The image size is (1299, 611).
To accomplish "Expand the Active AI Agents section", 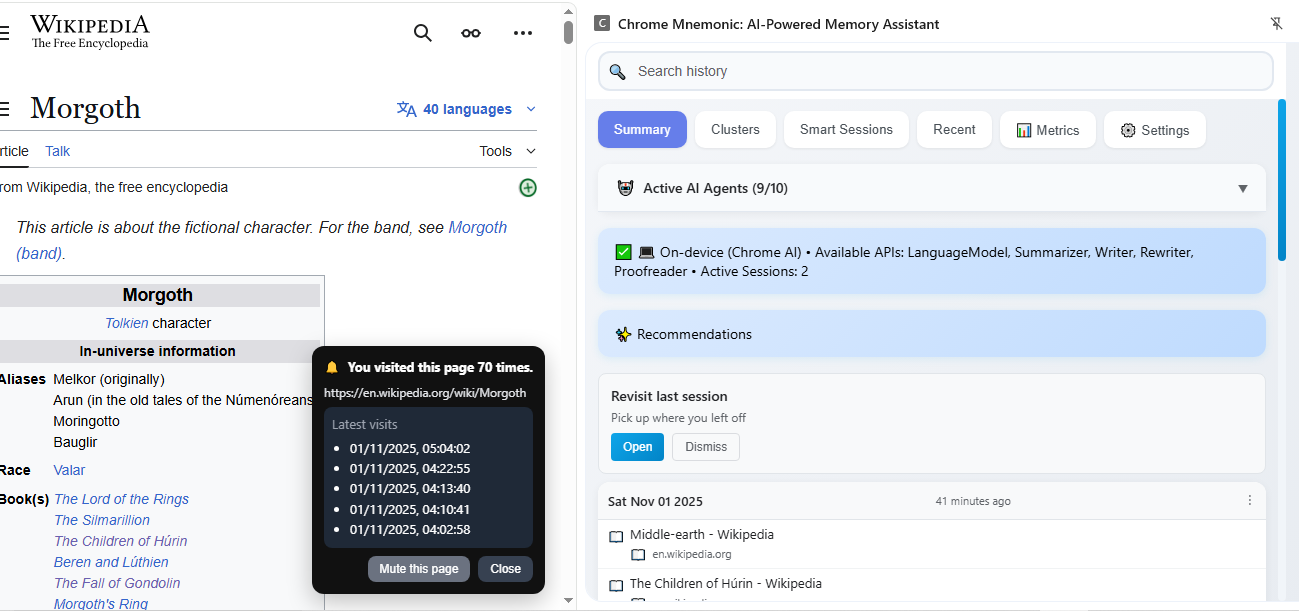I will [x=1243, y=188].
